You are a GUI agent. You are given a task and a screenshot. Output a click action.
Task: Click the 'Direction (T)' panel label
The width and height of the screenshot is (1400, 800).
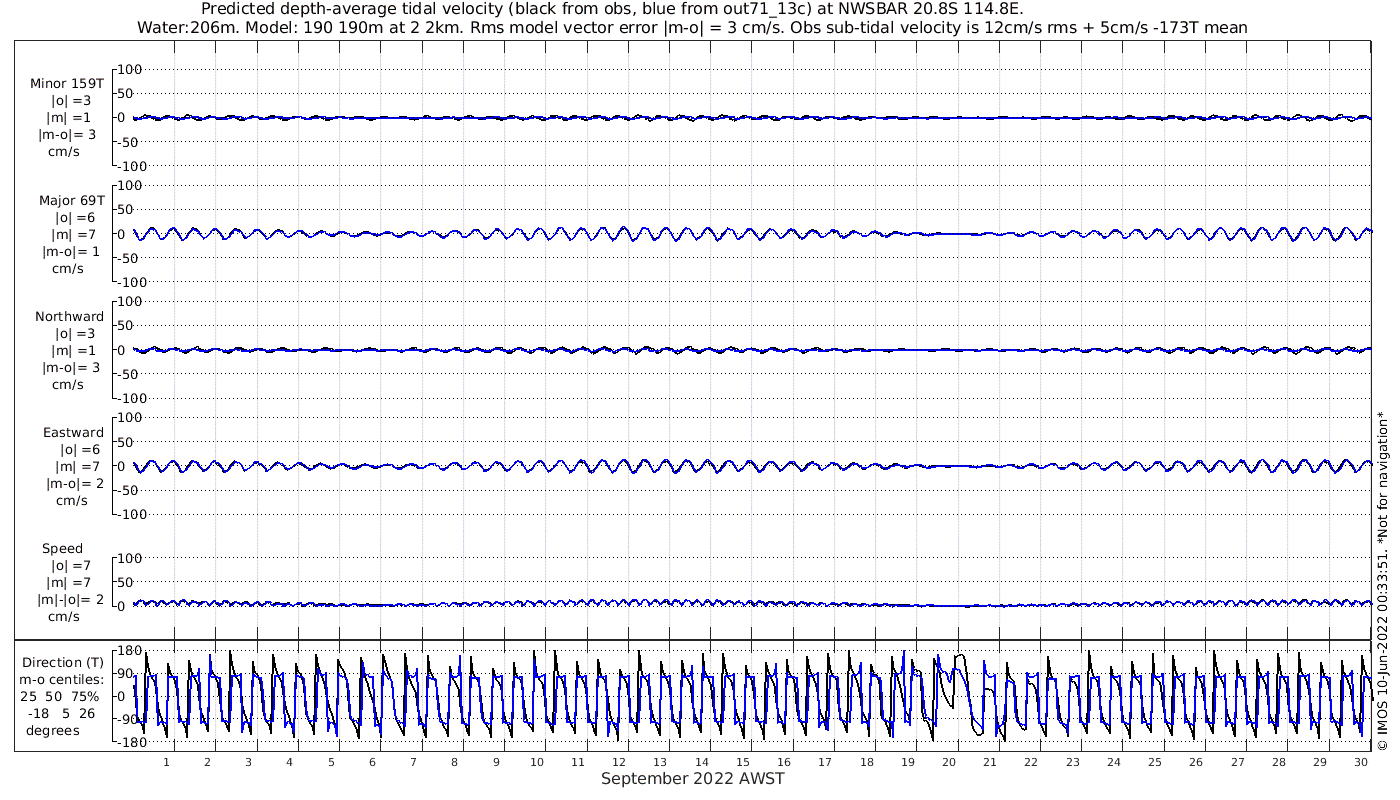pos(63,662)
